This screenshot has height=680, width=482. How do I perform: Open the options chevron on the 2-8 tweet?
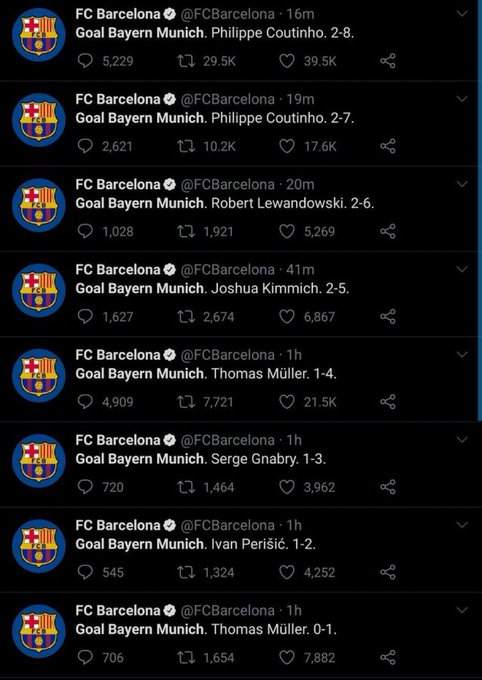click(462, 14)
